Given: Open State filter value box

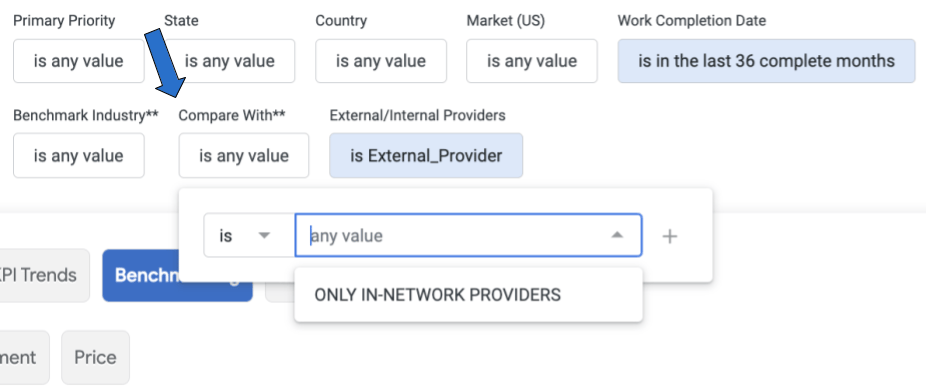Looking at the screenshot, I should tap(229, 61).
